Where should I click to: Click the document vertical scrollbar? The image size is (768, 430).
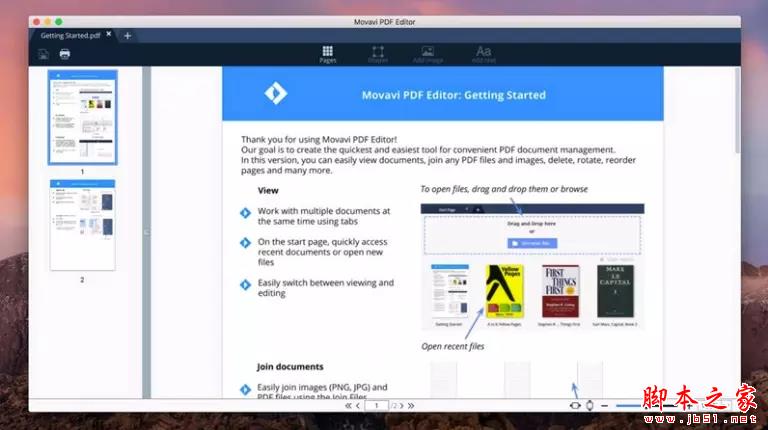(x=737, y=111)
